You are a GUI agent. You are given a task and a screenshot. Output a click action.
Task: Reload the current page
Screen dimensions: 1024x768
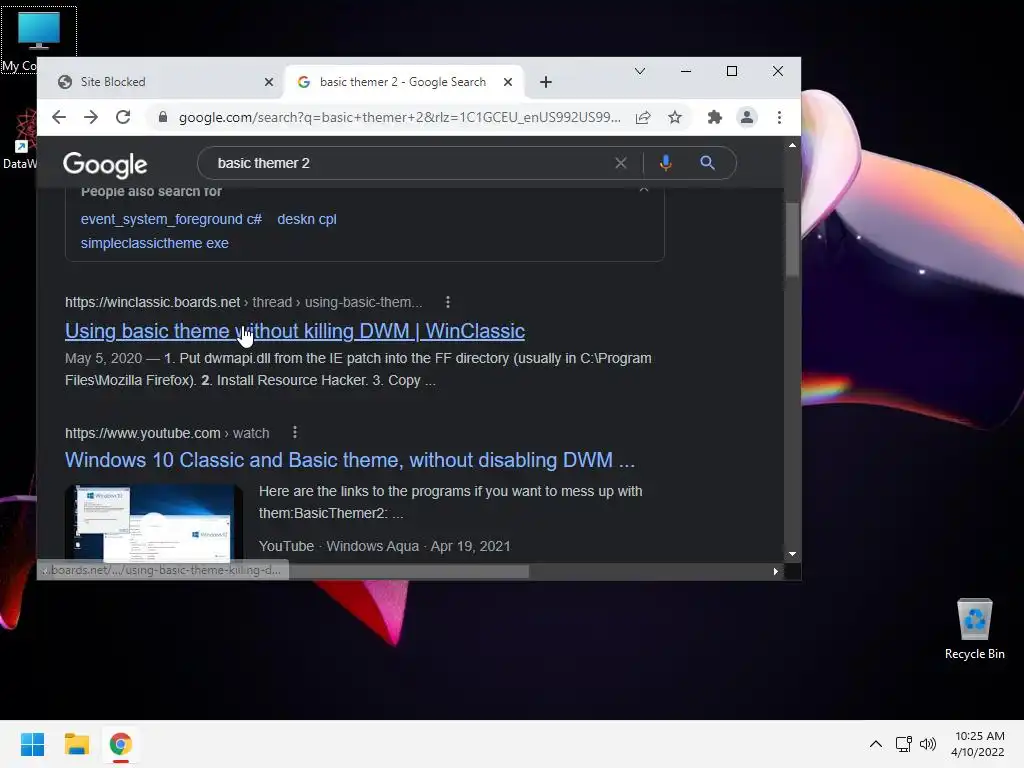pos(123,118)
